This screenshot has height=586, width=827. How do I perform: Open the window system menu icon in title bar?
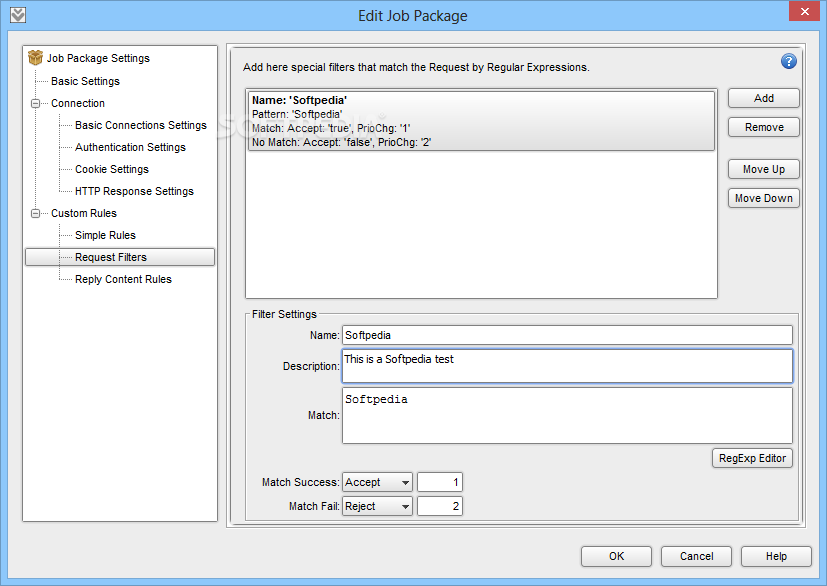click(x=18, y=15)
